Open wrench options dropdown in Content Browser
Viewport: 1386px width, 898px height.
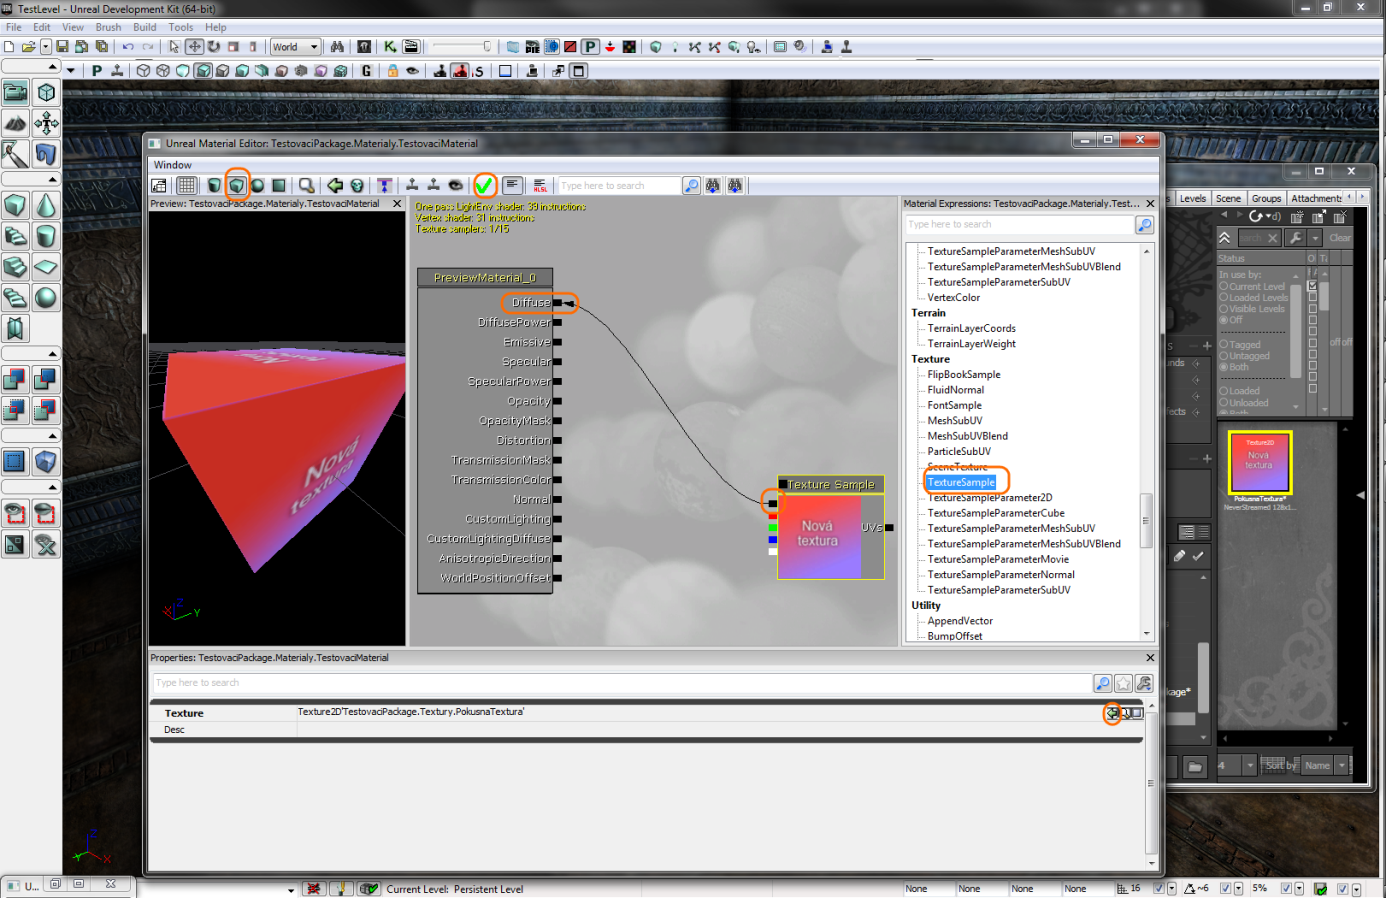click(x=1315, y=238)
